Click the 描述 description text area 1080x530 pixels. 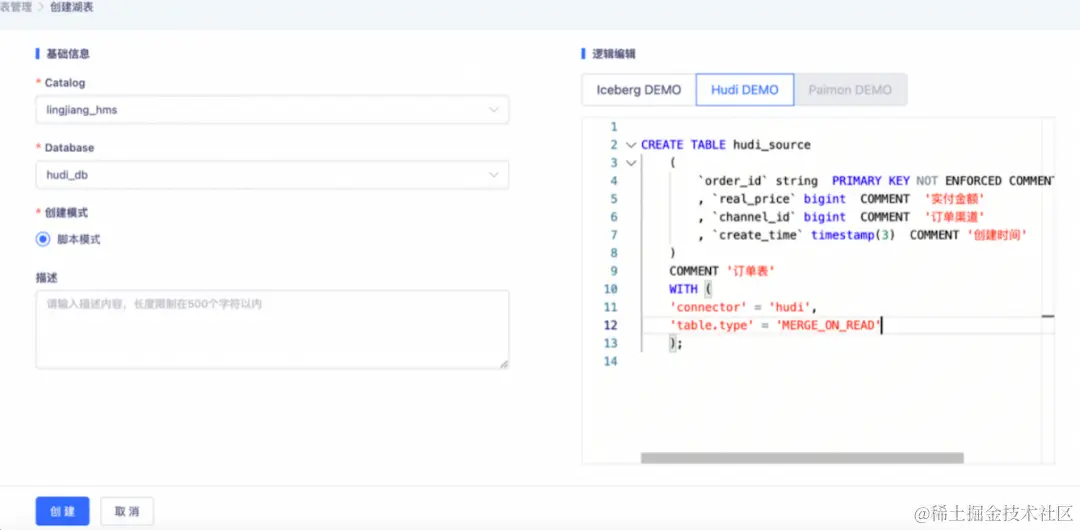[272, 329]
